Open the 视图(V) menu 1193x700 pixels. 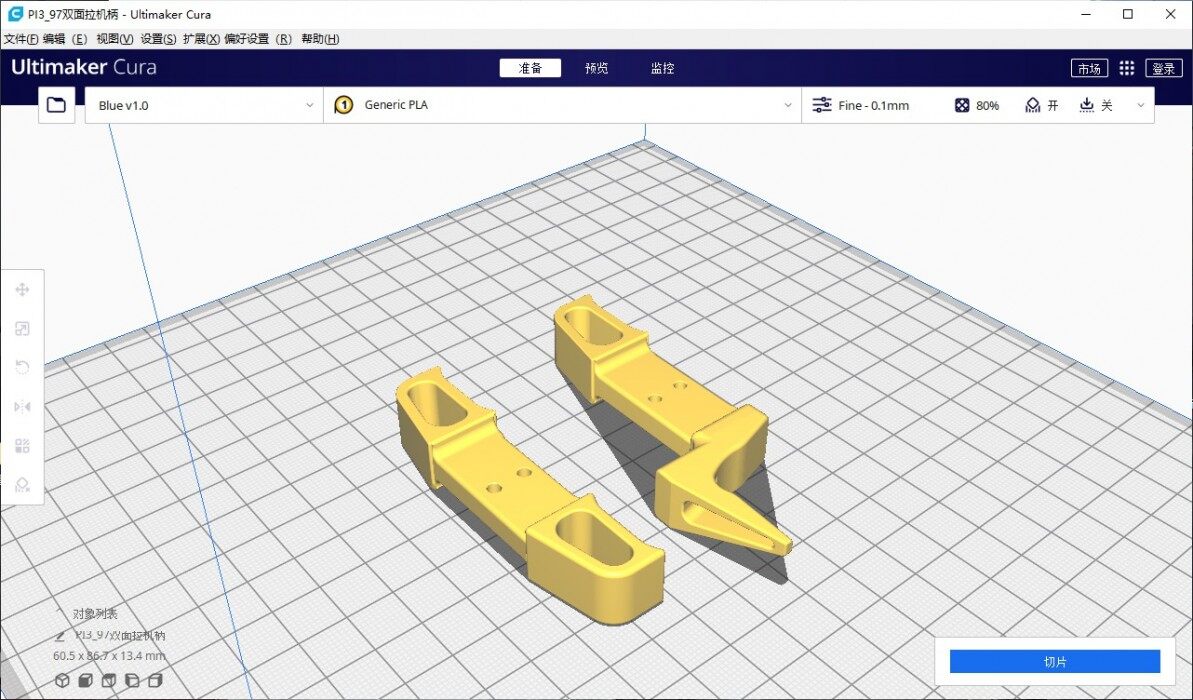coord(115,39)
